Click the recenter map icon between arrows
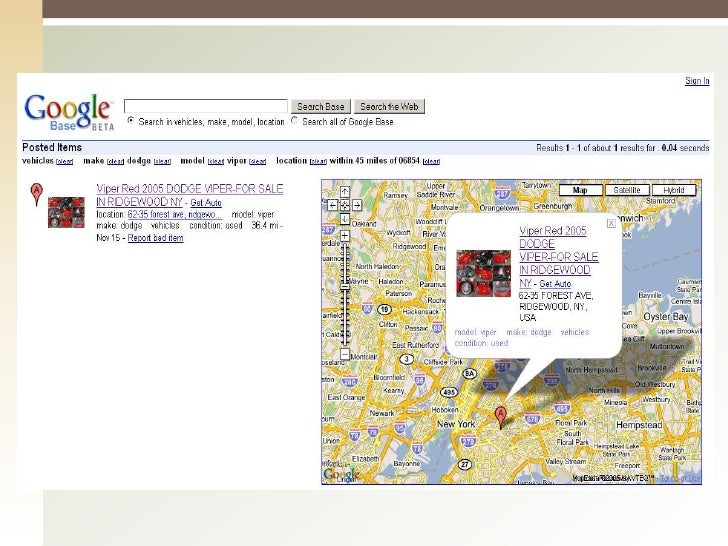The image size is (728, 546). (344, 205)
